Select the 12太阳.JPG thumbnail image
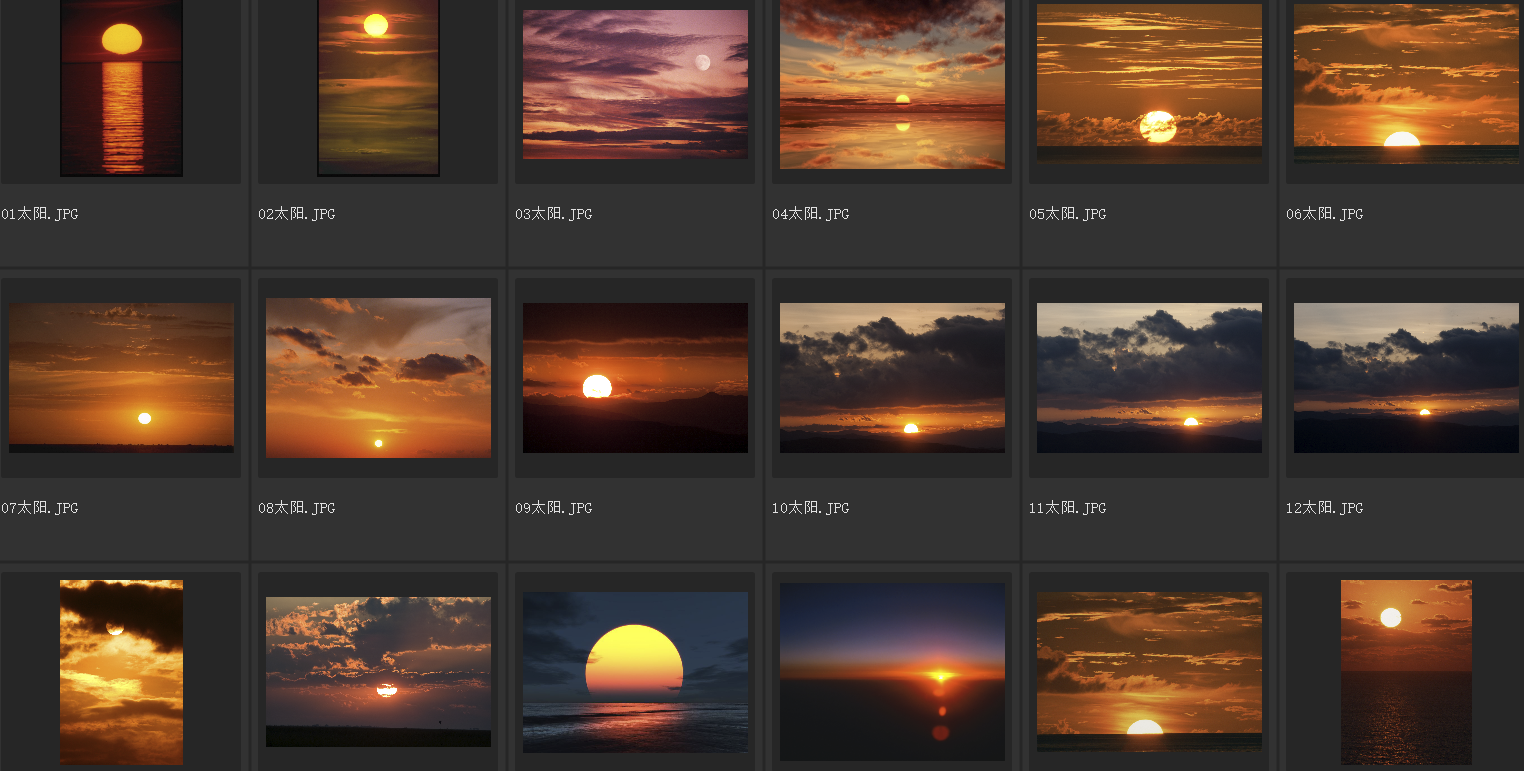1524x771 pixels. click(x=1406, y=378)
